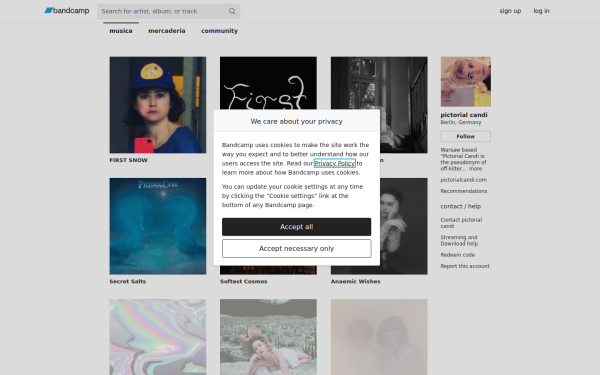Visit pictorialcandi.com link

click(463, 180)
